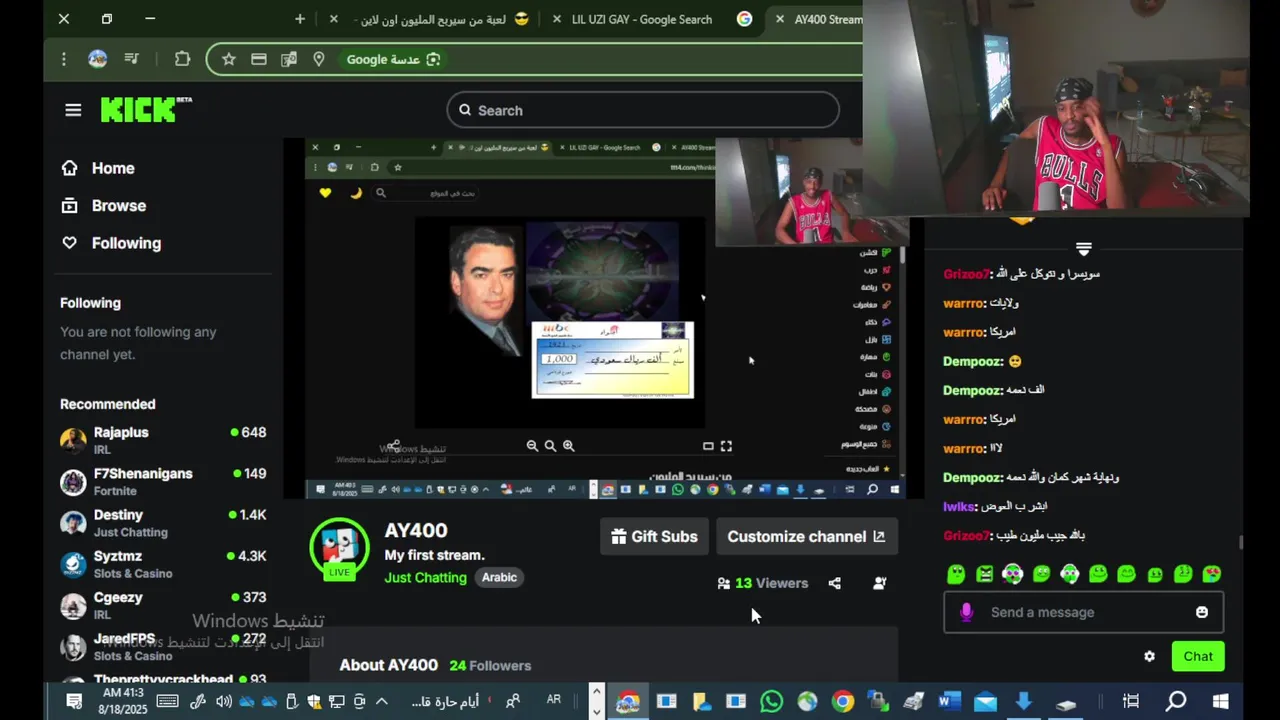Open the Mail app from taskbar

tap(986, 701)
